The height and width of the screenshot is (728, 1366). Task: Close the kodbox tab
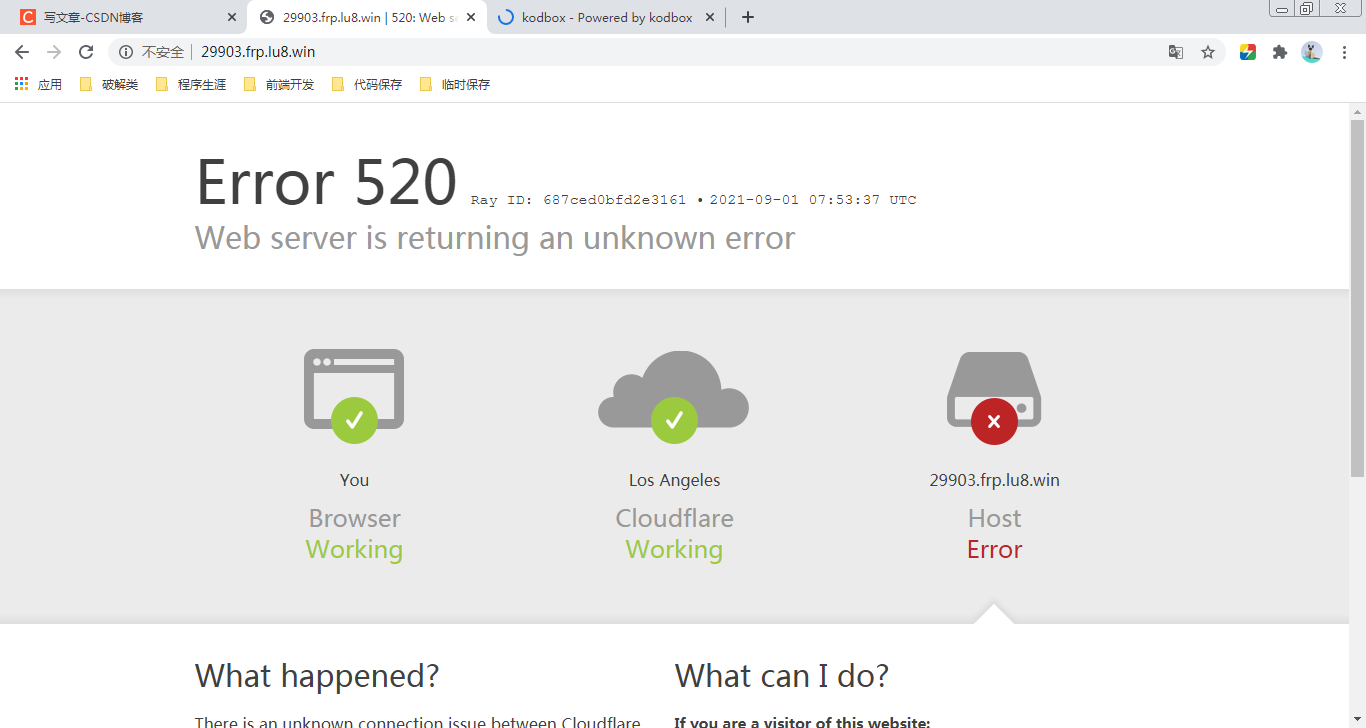pyautogui.click(x=710, y=17)
